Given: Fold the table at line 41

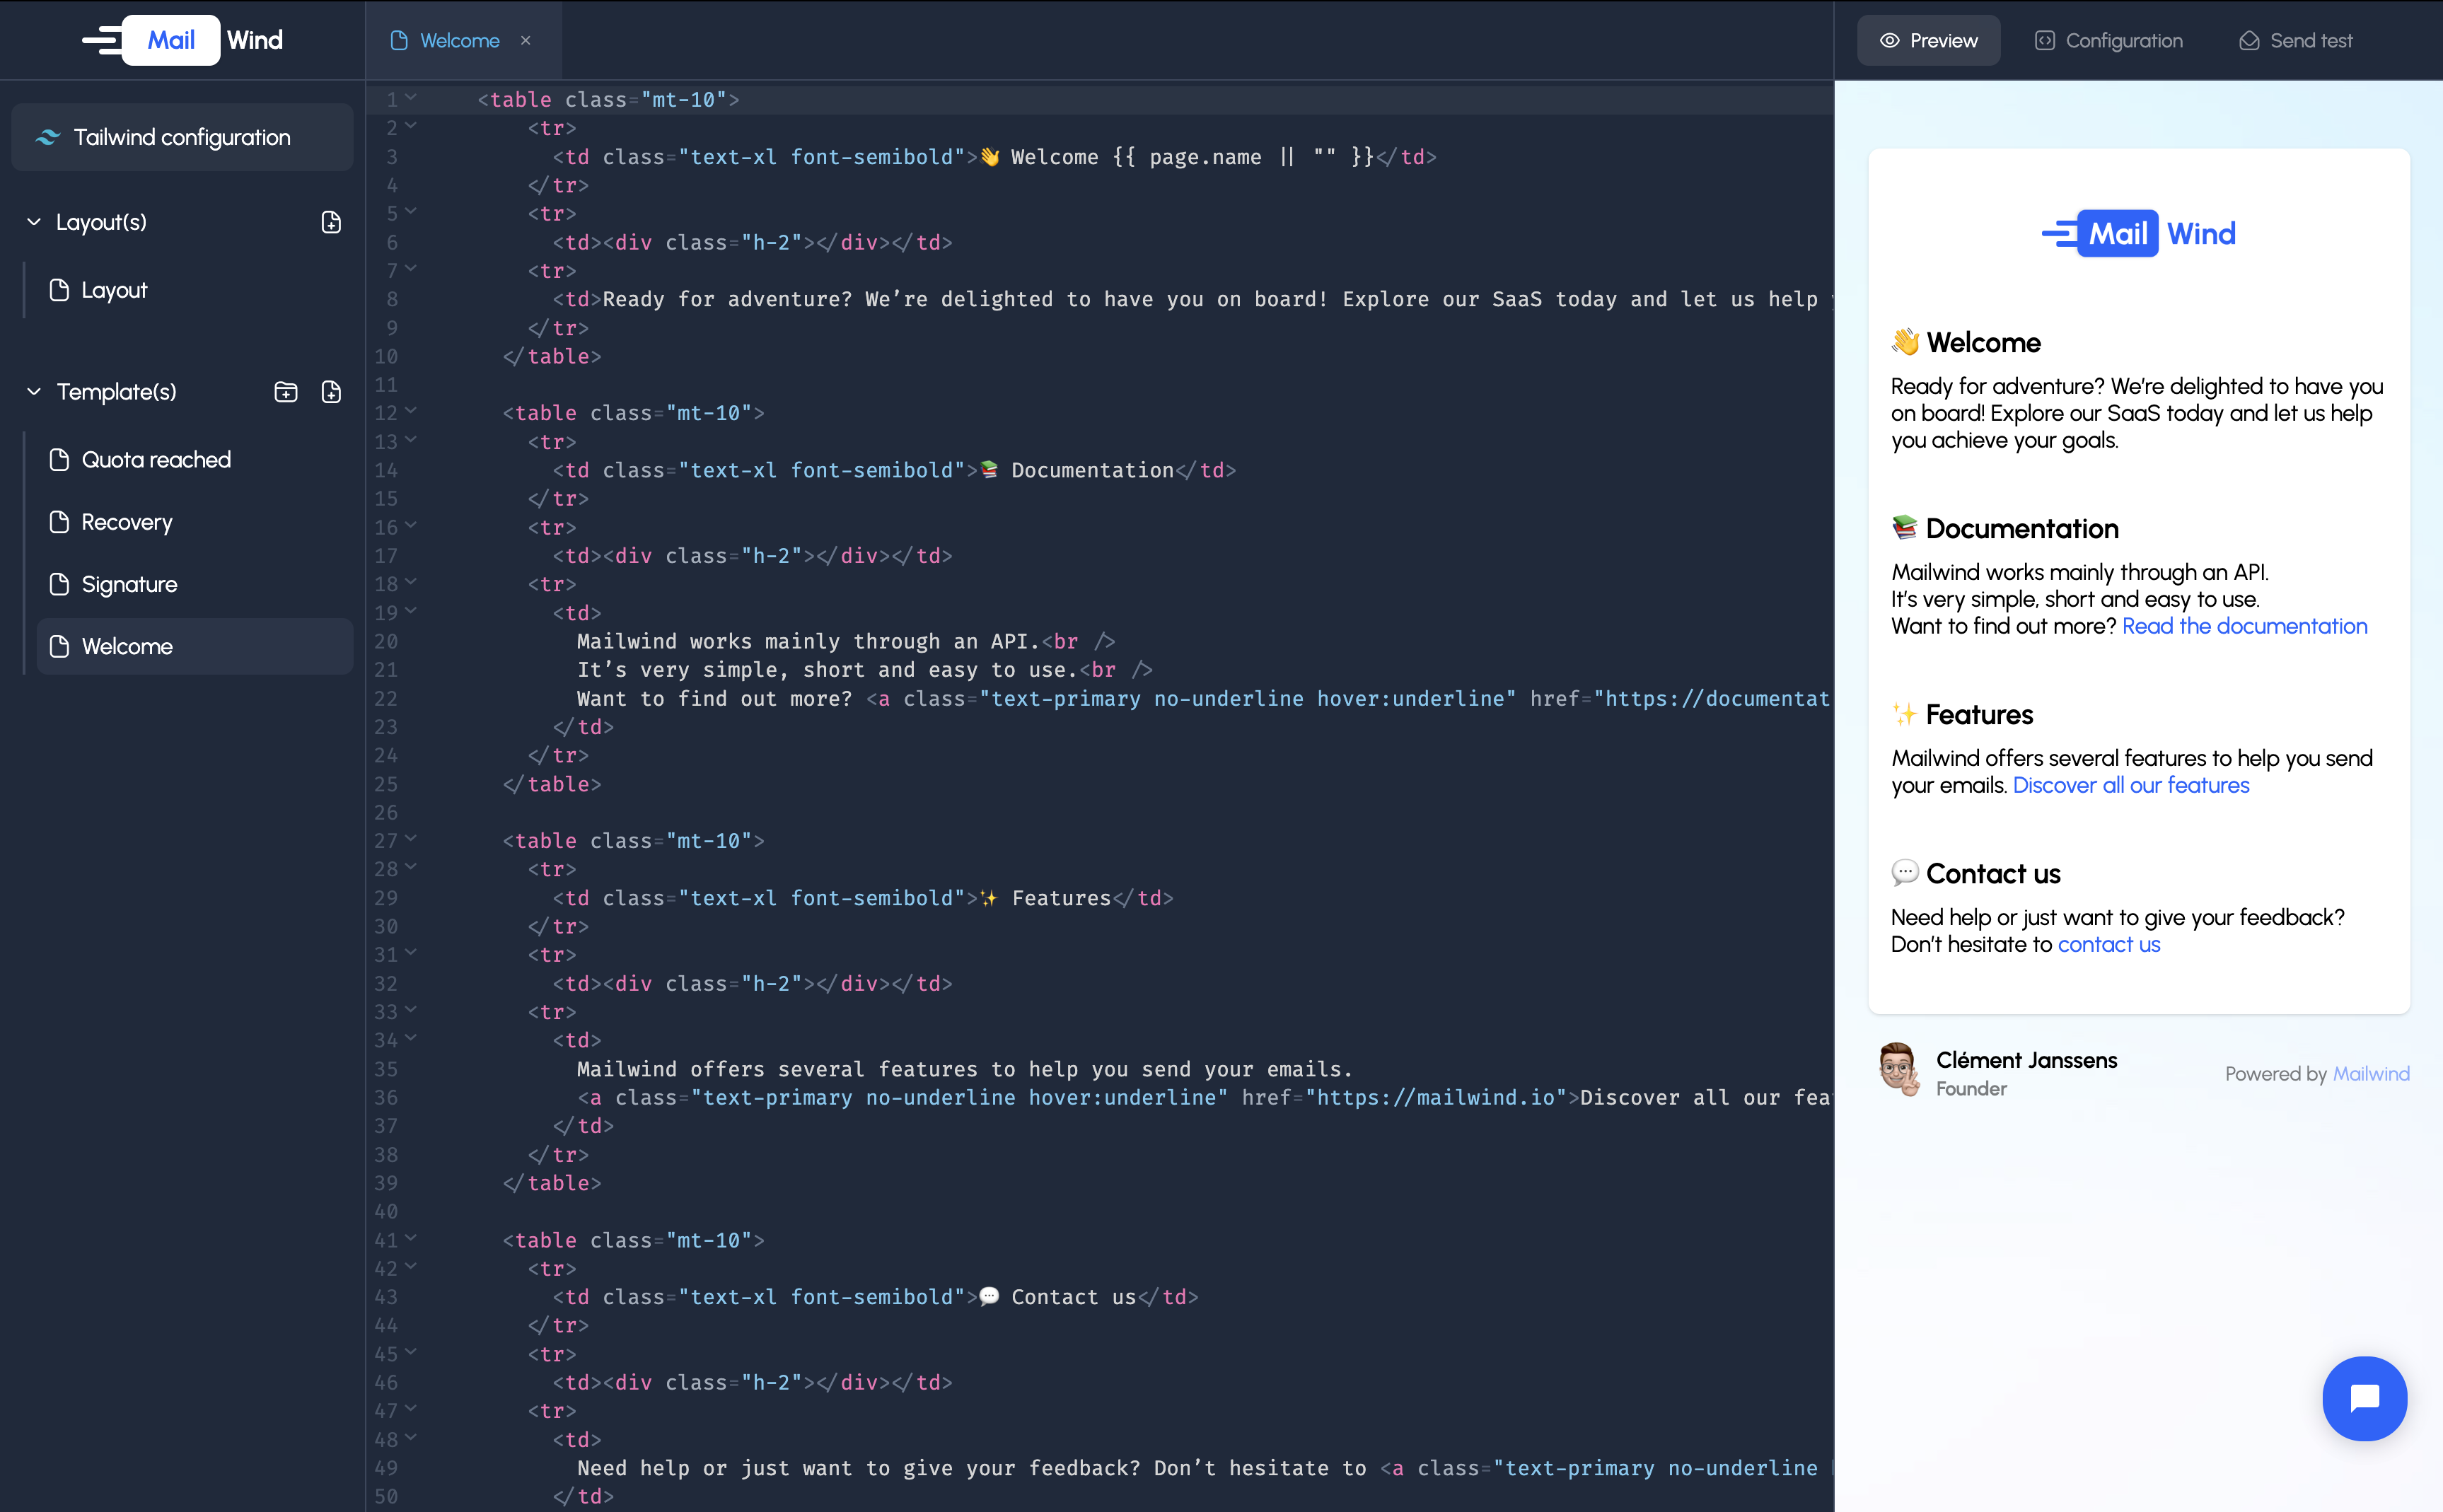Looking at the screenshot, I should point(410,1238).
